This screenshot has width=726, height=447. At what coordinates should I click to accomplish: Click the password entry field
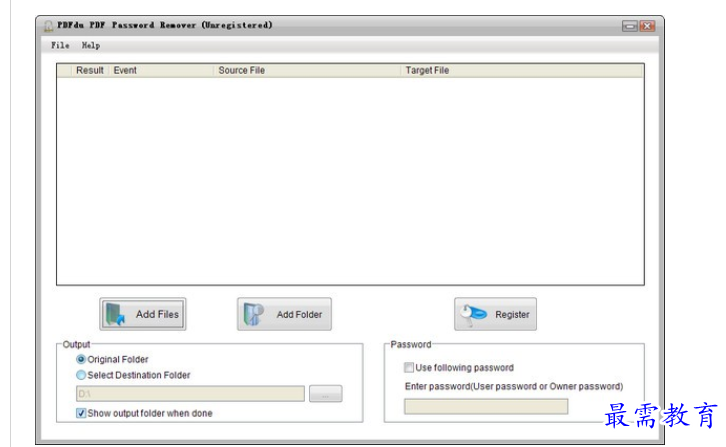click(486, 406)
